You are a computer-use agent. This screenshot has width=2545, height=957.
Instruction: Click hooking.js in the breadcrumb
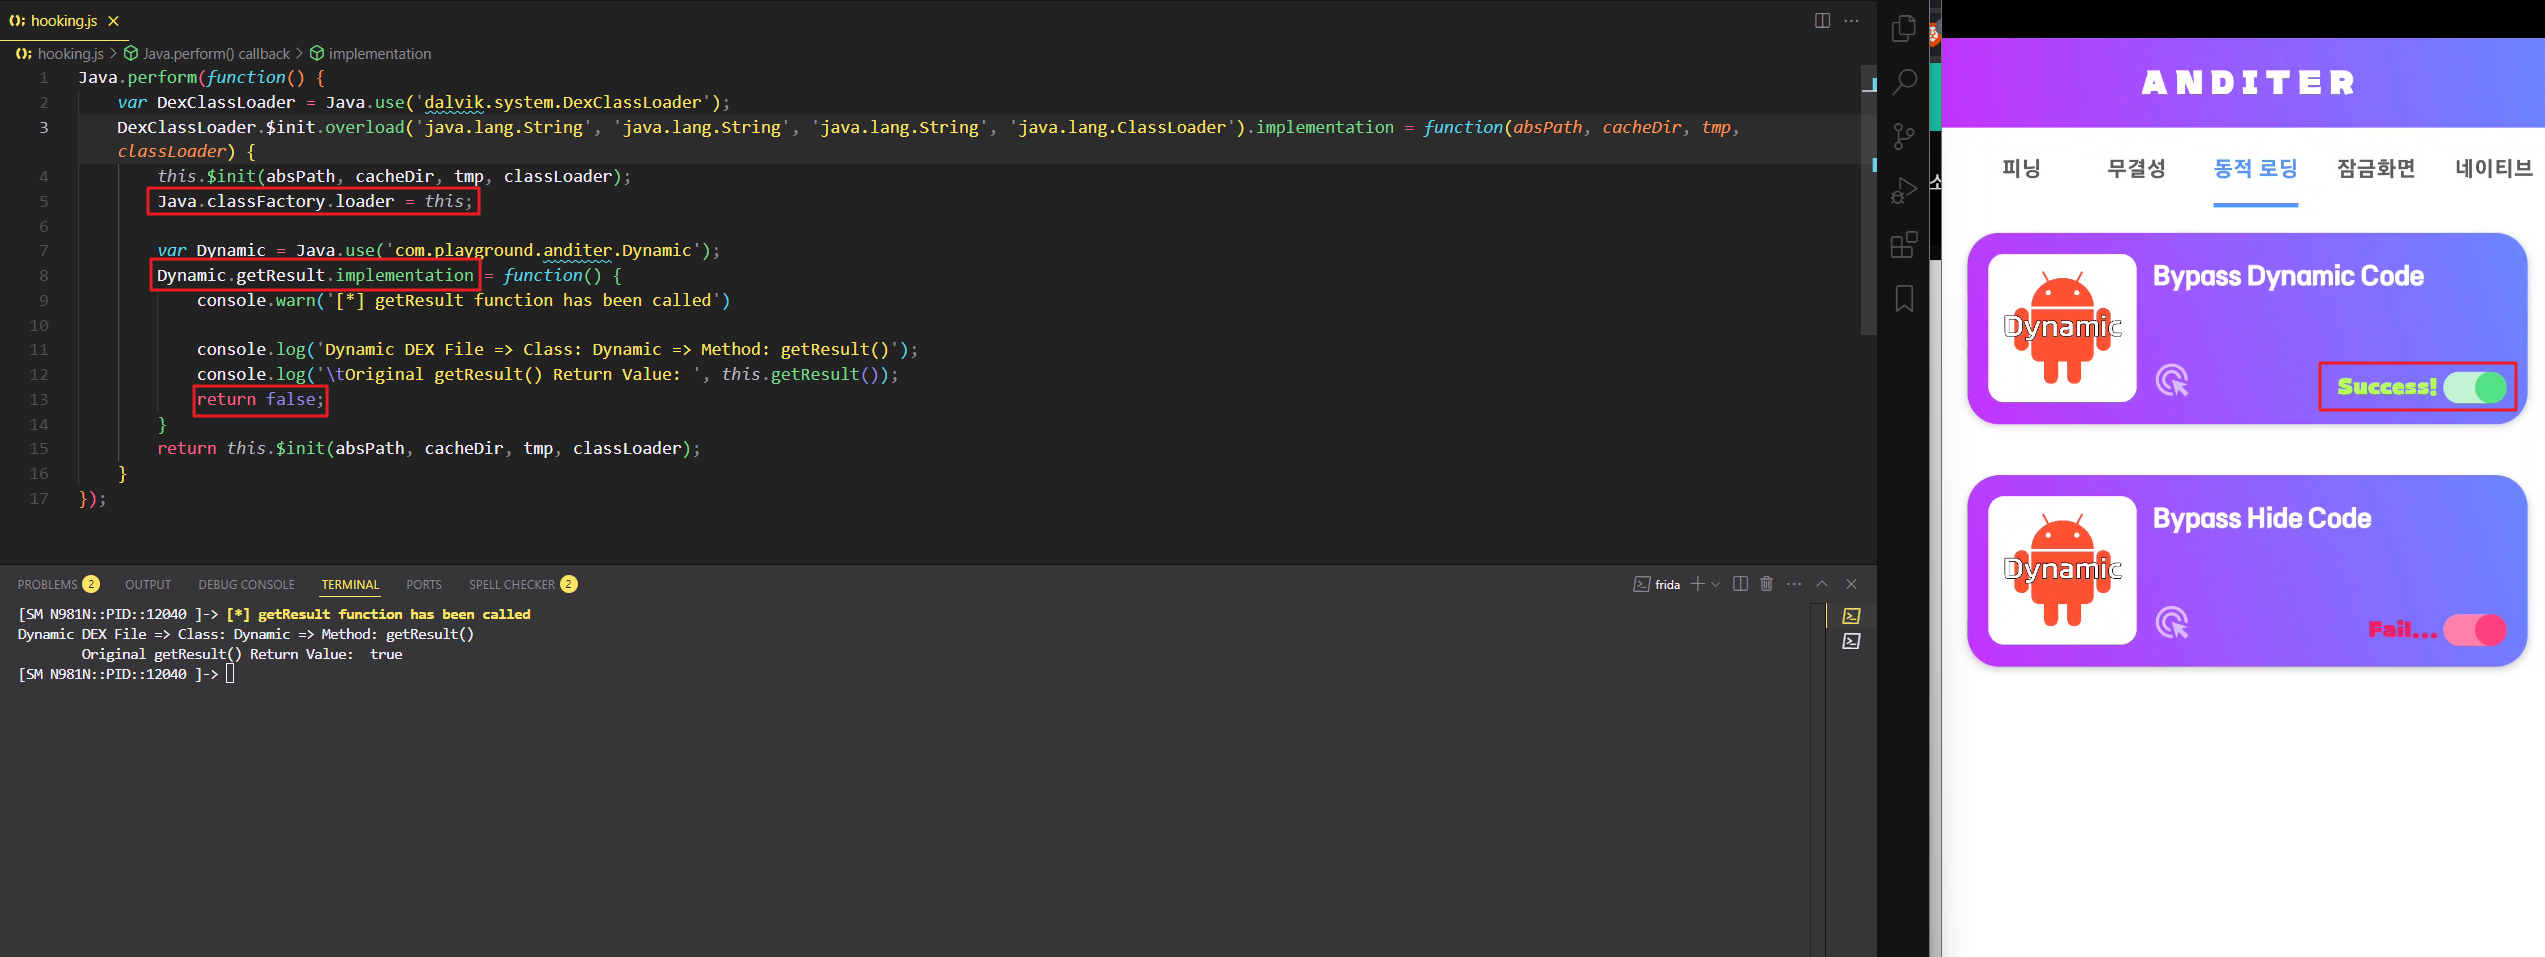click(70, 53)
